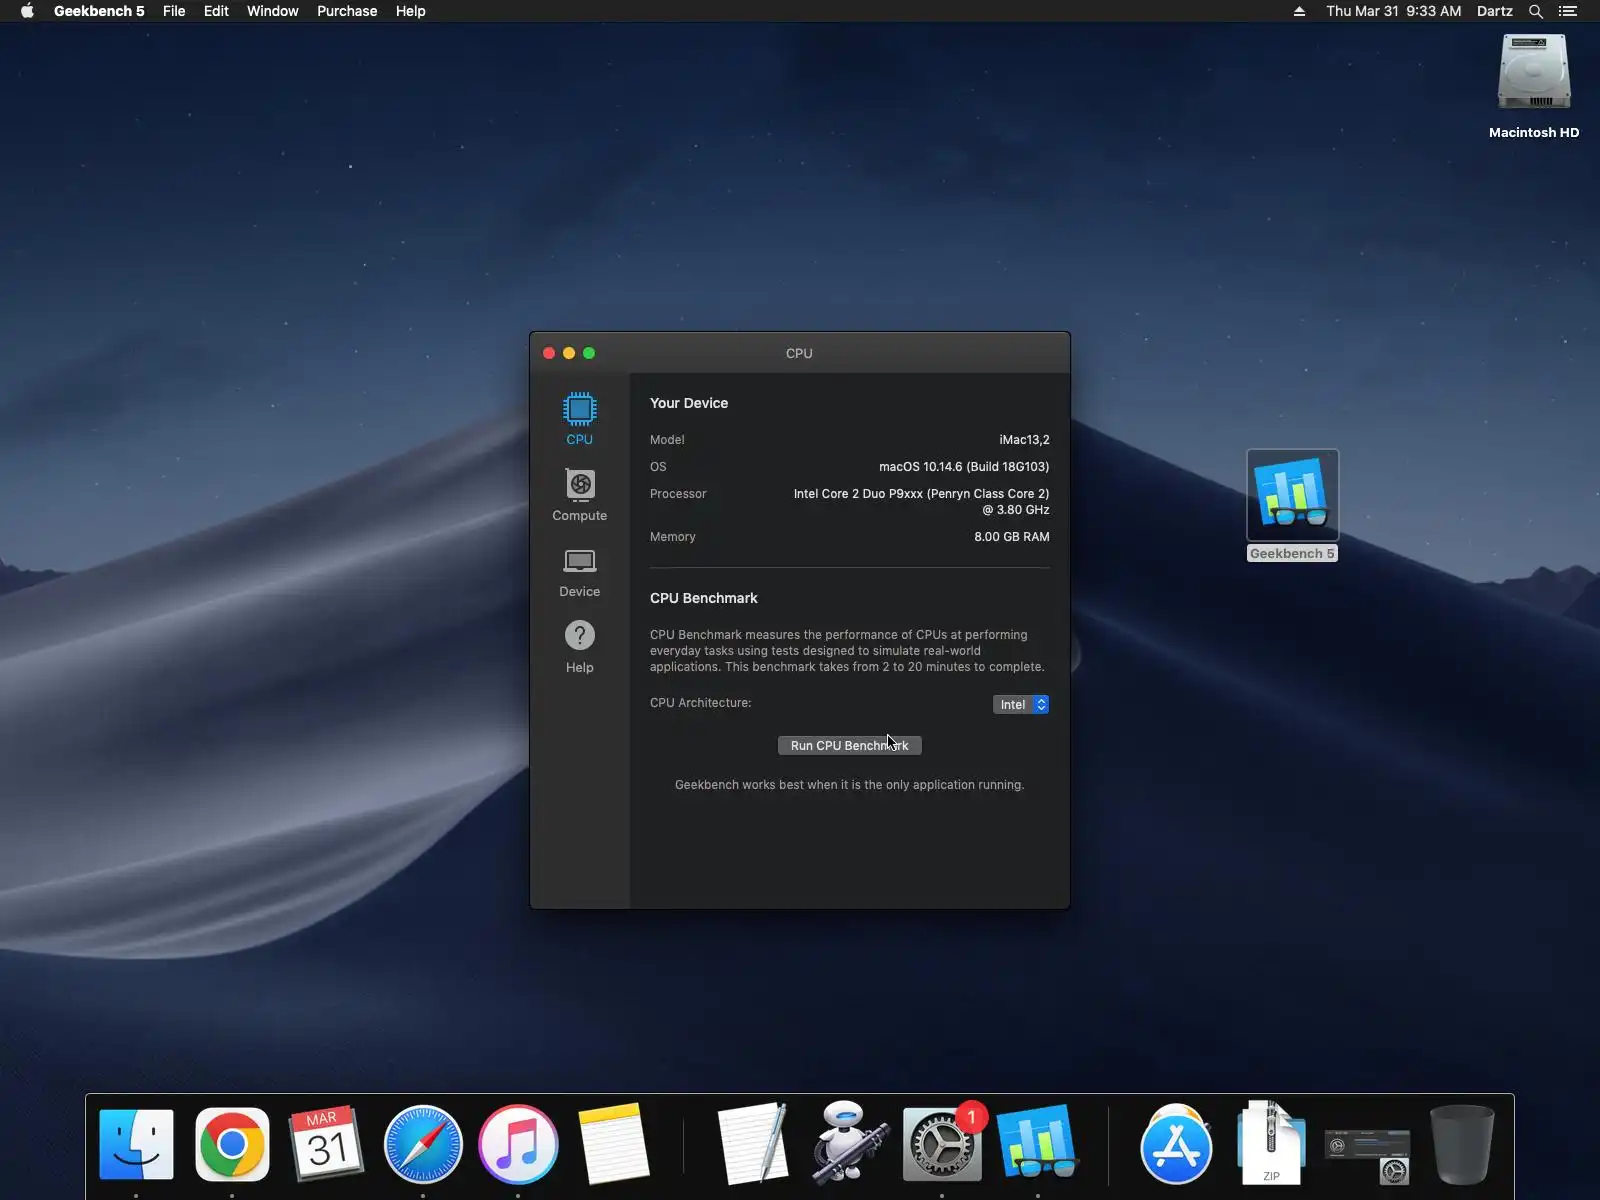Click the model value "iMac13,2"
1600x1200 pixels.
(1024, 440)
